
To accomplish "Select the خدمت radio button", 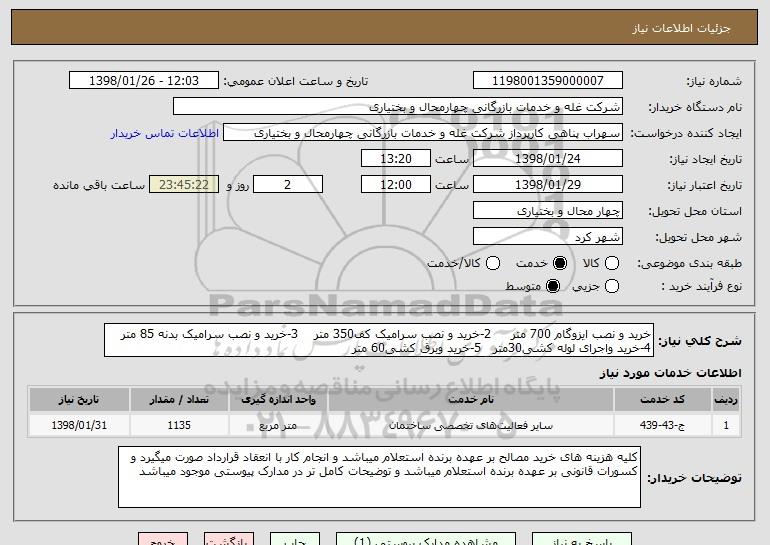I will click(x=559, y=263).
